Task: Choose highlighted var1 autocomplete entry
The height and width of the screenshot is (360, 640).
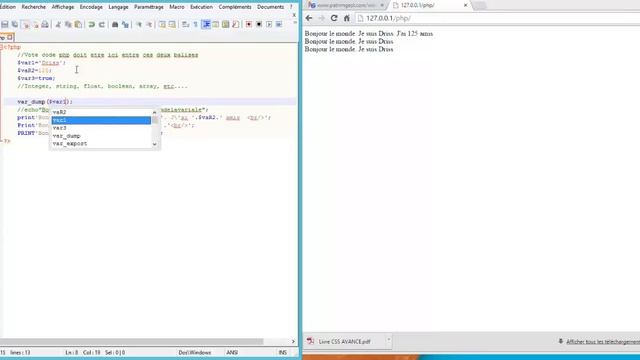Action: click(101, 120)
